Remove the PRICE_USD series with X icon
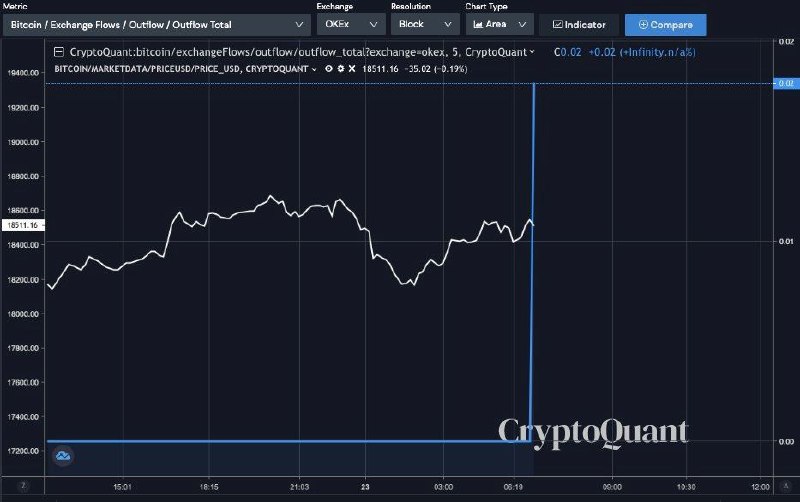This screenshot has width=800, height=502. 352,68
